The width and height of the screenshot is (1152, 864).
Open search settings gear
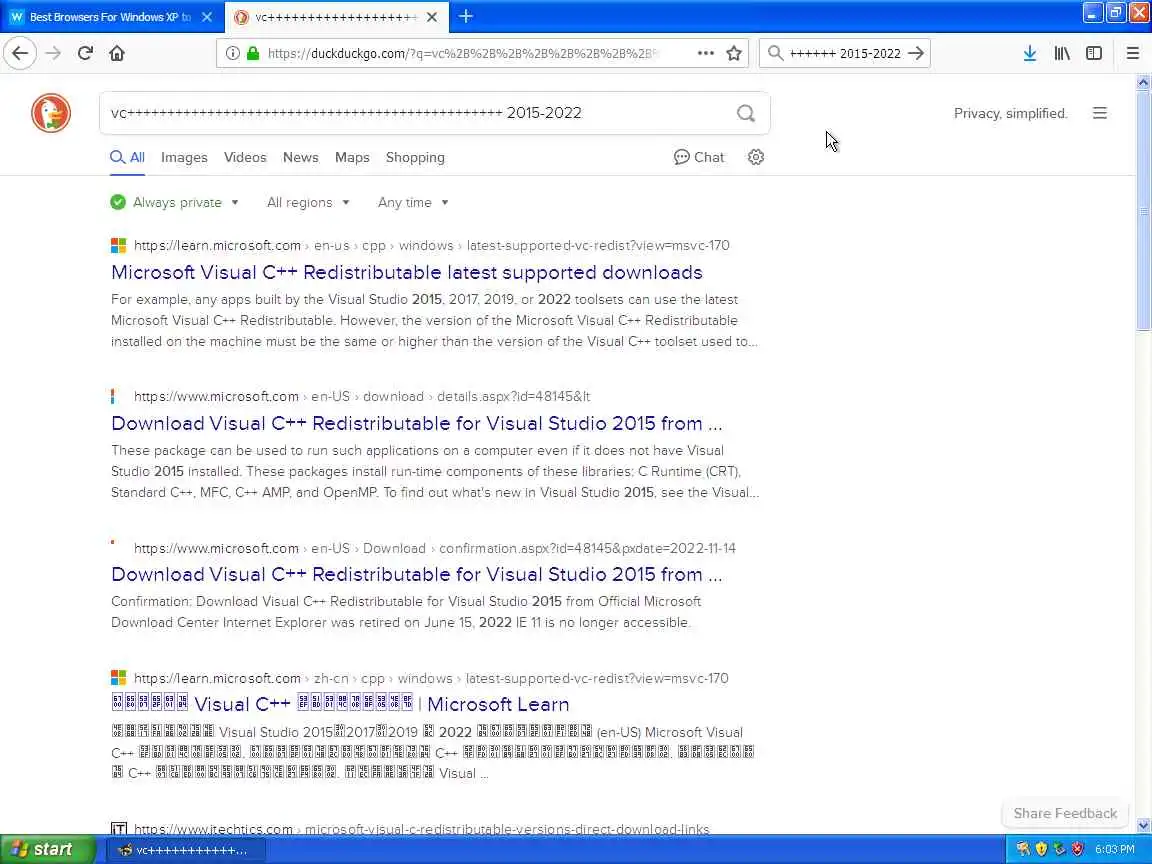[x=755, y=157]
